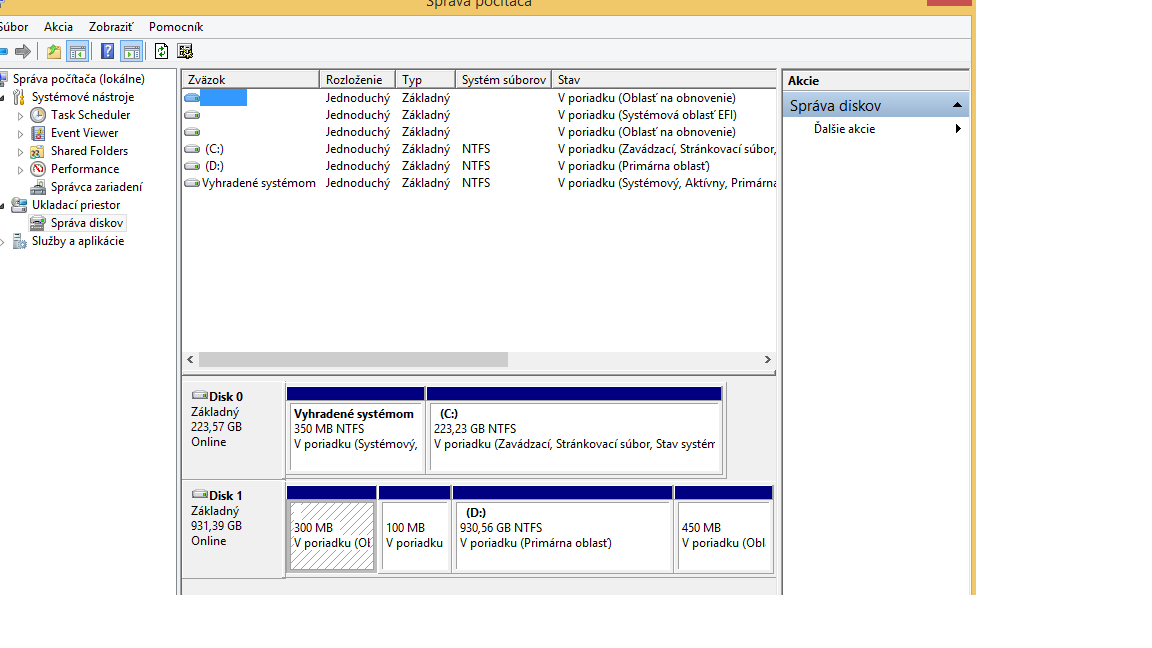The image size is (1152, 648).
Task: Click the drive icon of the selected first volume row
Action: pyautogui.click(x=192, y=98)
